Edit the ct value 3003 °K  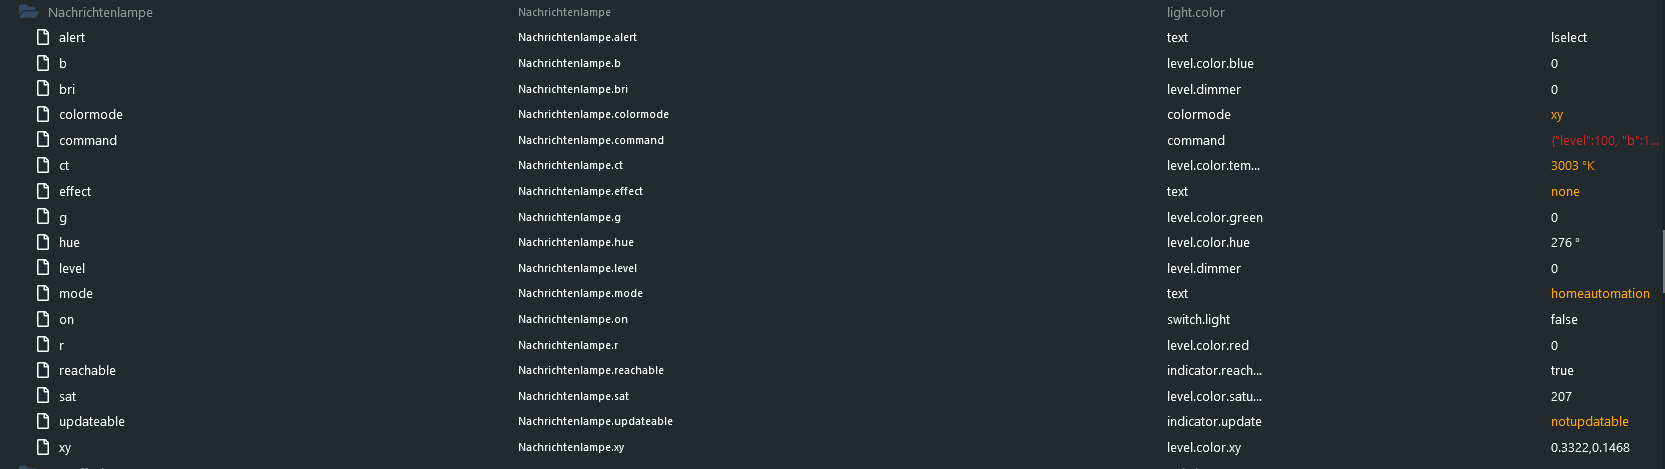click(x=1572, y=166)
